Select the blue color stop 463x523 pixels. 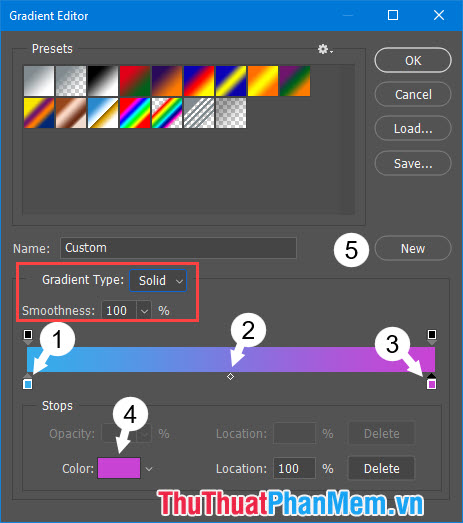28,382
